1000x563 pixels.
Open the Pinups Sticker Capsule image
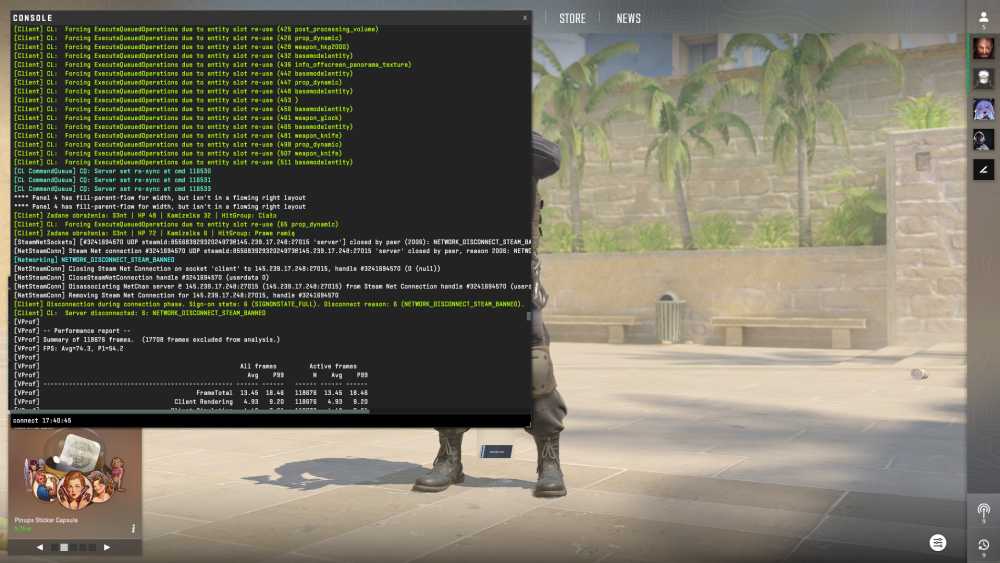[x=75, y=470]
